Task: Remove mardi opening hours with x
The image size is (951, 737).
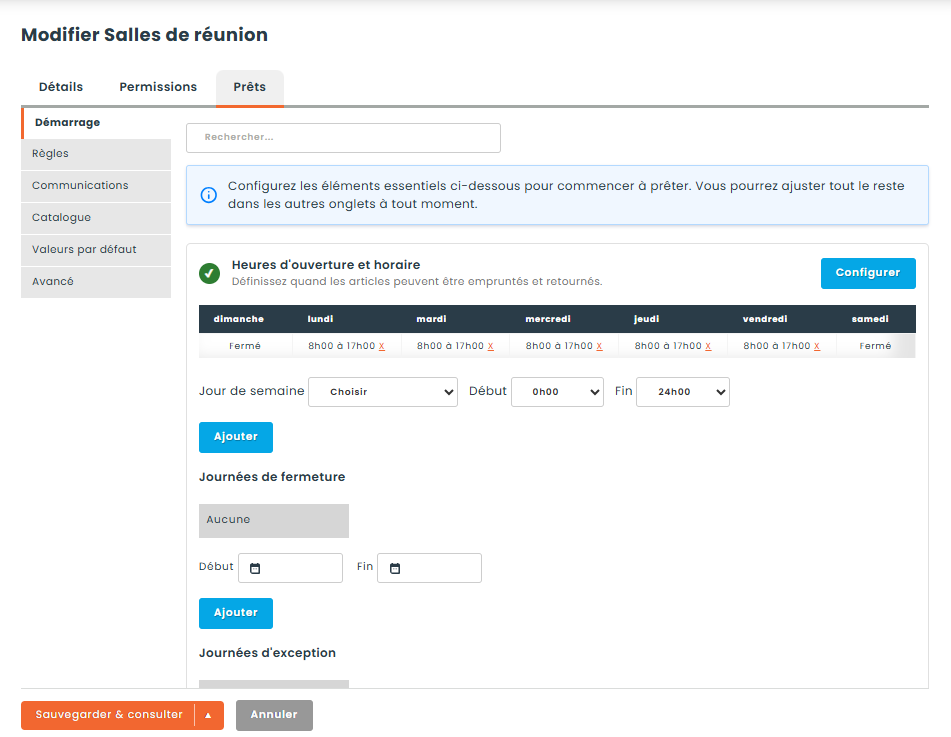Action: [x=490, y=346]
